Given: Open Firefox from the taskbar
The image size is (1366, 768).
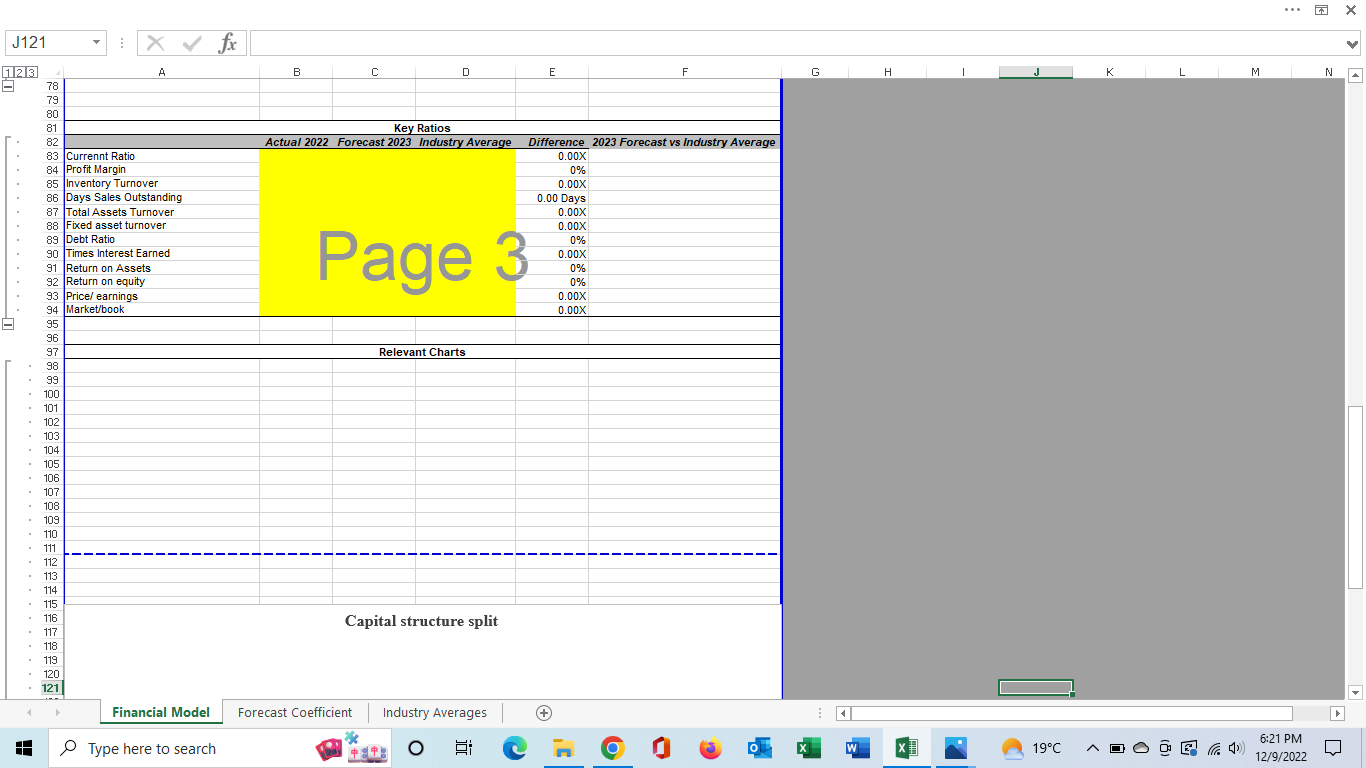Looking at the screenshot, I should (x=710, y=747).
